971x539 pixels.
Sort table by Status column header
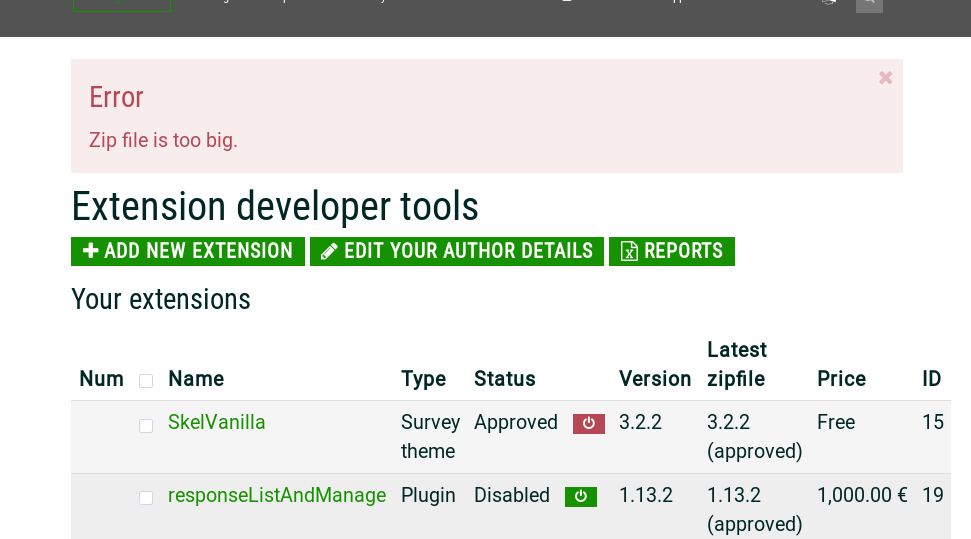click(x=504, y=379)
